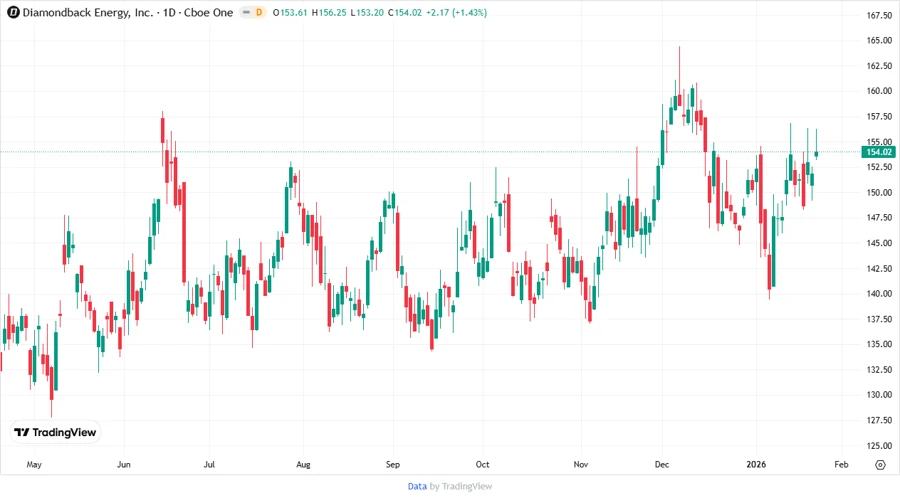Click the Nov label on time axis
900x498 pixels.
[581, 465]
